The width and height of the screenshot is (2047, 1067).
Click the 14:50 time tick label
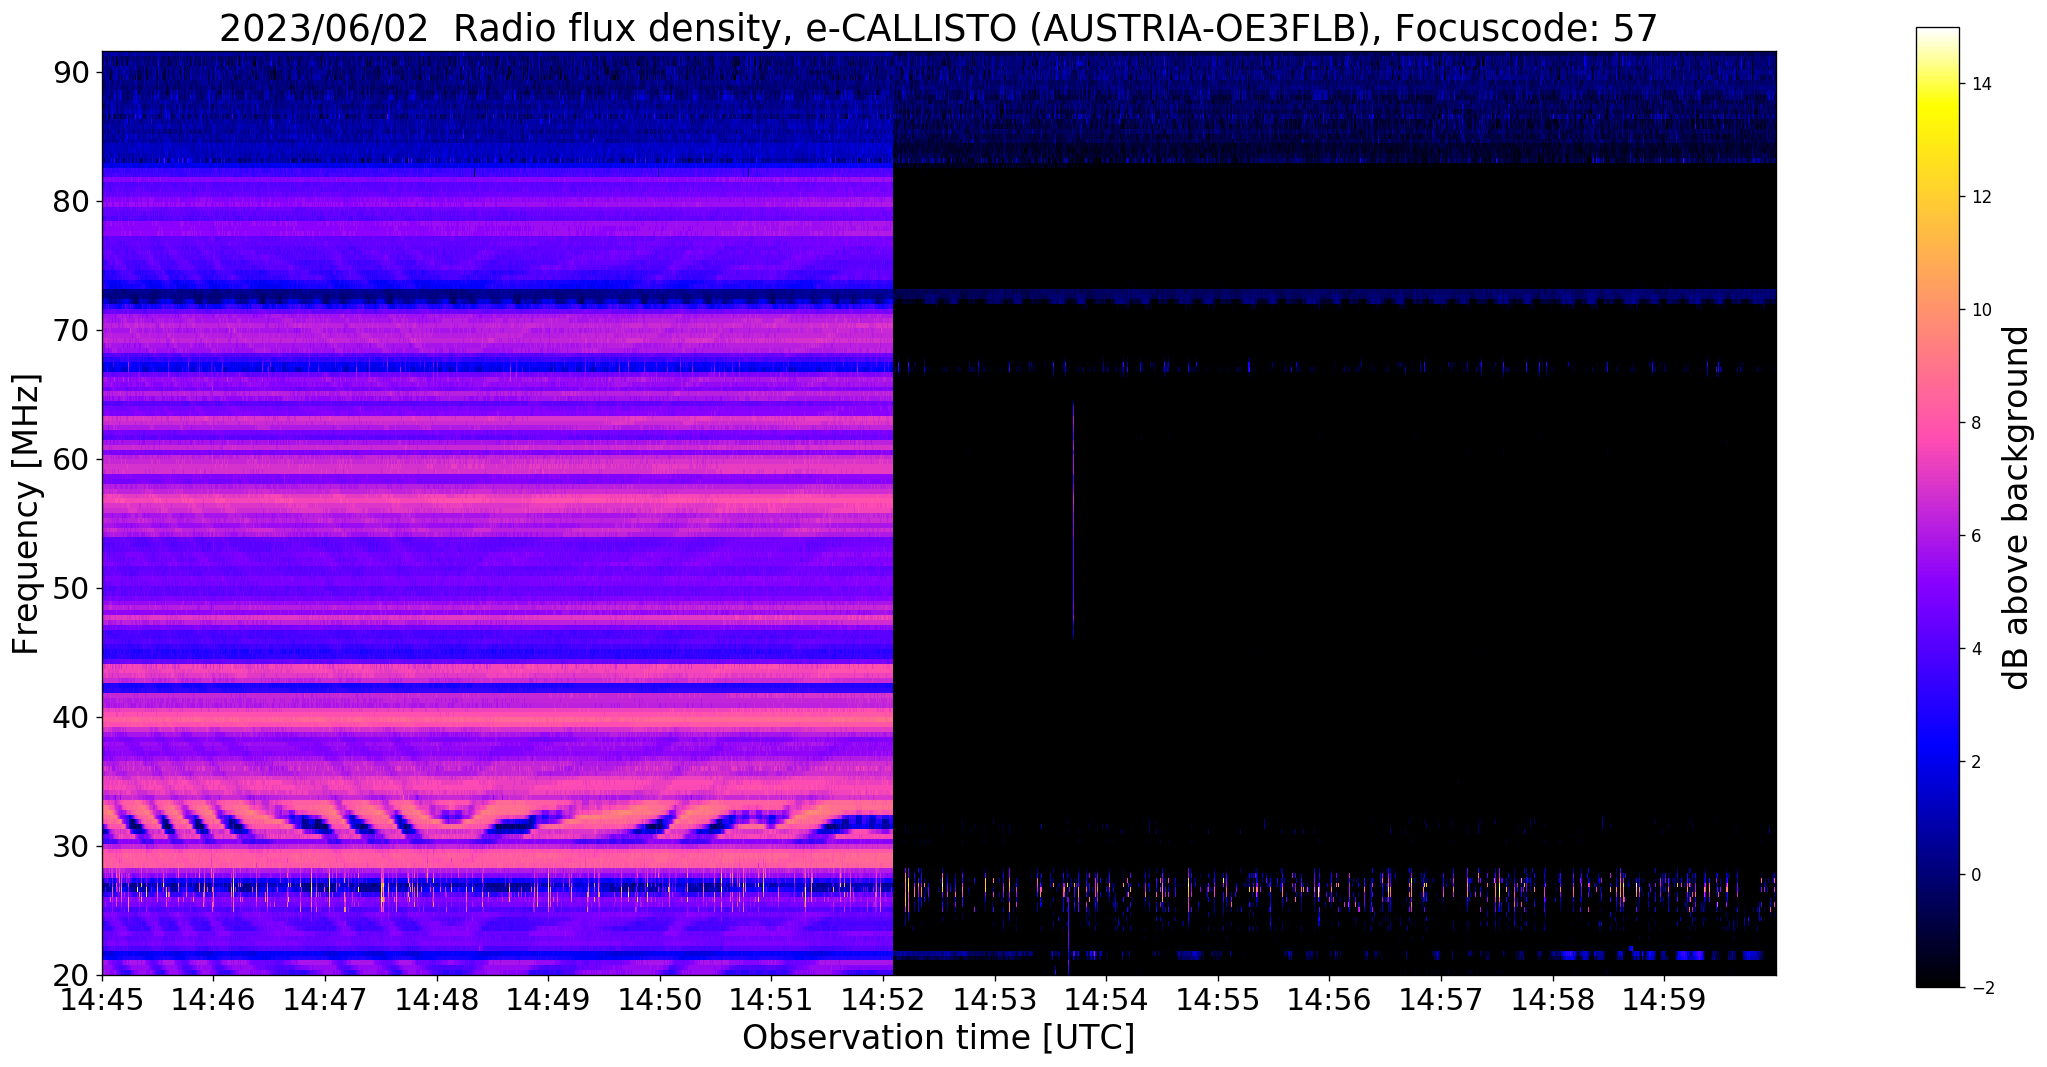(x=659, y=999)
